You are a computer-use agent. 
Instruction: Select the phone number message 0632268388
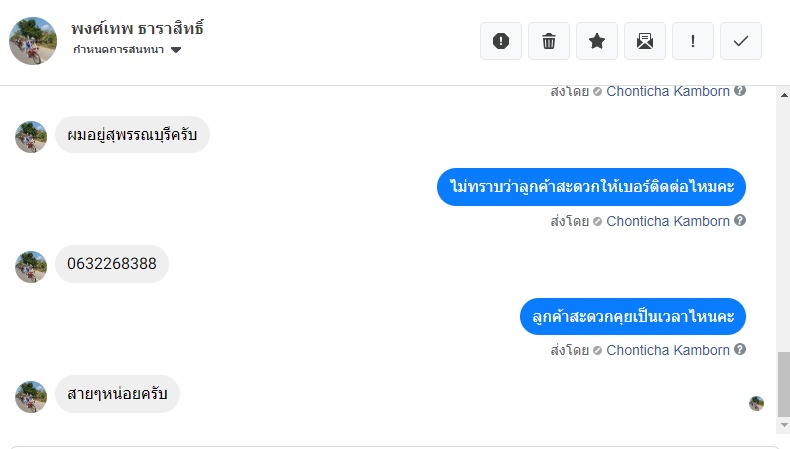coord(112,264)
